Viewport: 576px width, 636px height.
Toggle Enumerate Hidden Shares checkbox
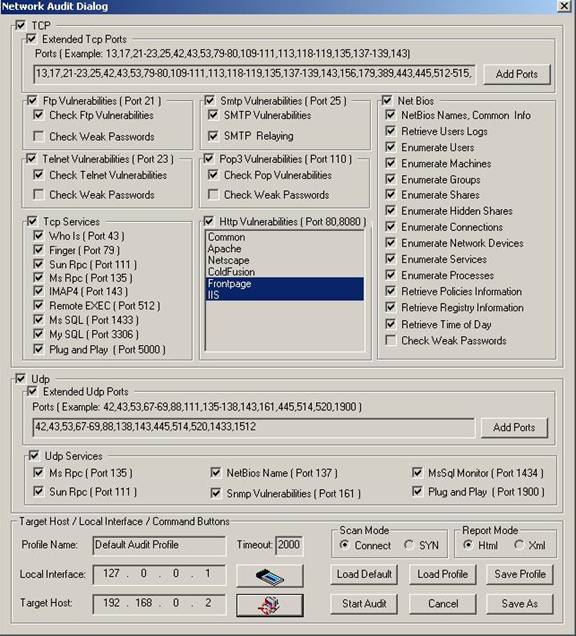390,211
